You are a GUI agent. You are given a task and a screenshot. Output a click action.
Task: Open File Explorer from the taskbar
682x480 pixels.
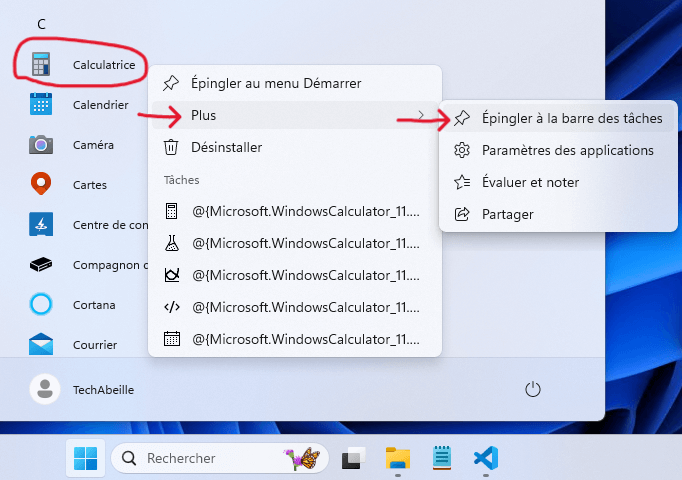pyautogui.click(x=398, y=458)
